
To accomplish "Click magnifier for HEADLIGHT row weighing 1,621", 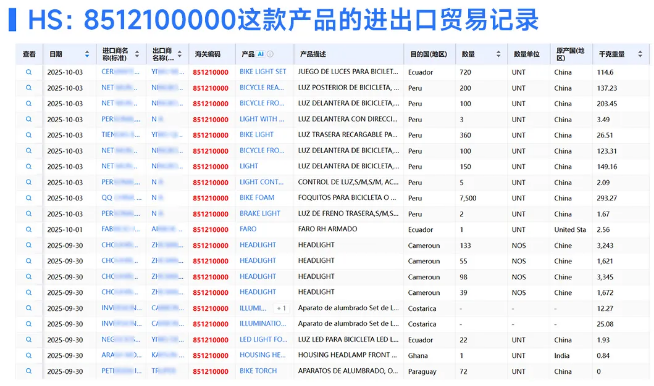I will pyautogui.click(x=29, y=261).
